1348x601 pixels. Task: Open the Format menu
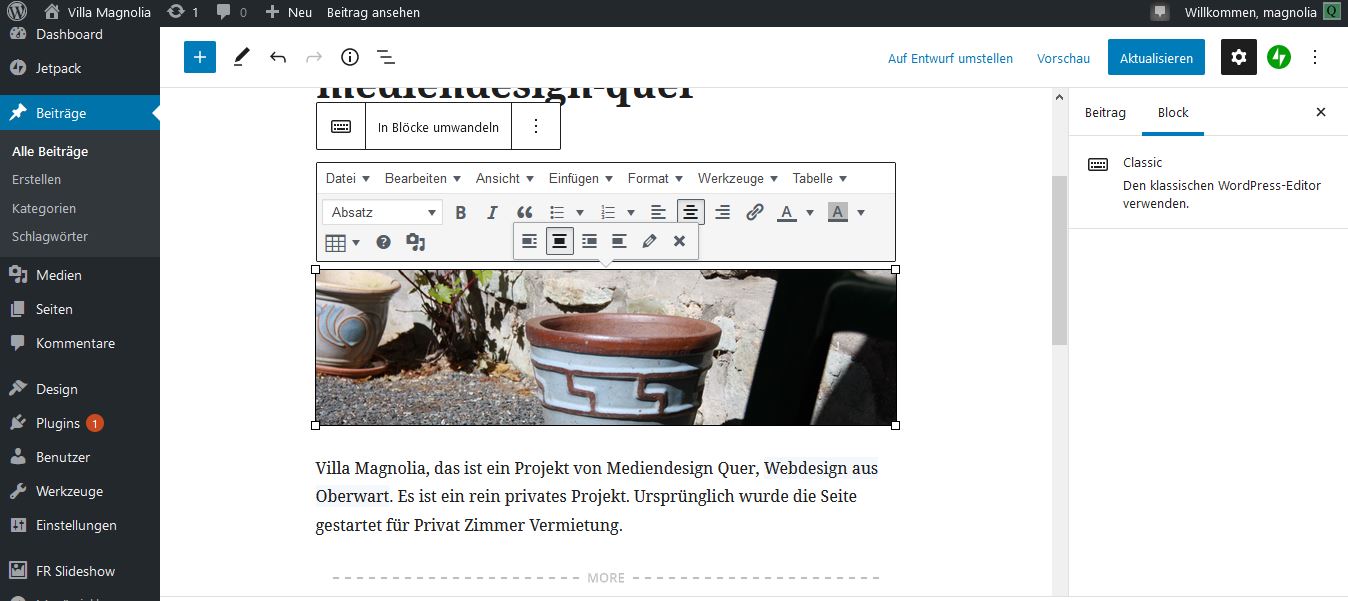(648, 178)
